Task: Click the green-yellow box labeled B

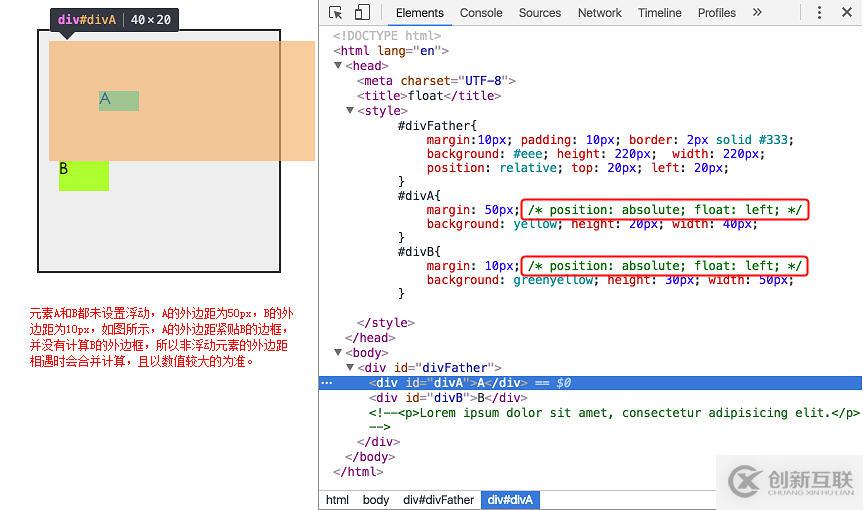Action: pyautogui.click(x=84, y=176)
